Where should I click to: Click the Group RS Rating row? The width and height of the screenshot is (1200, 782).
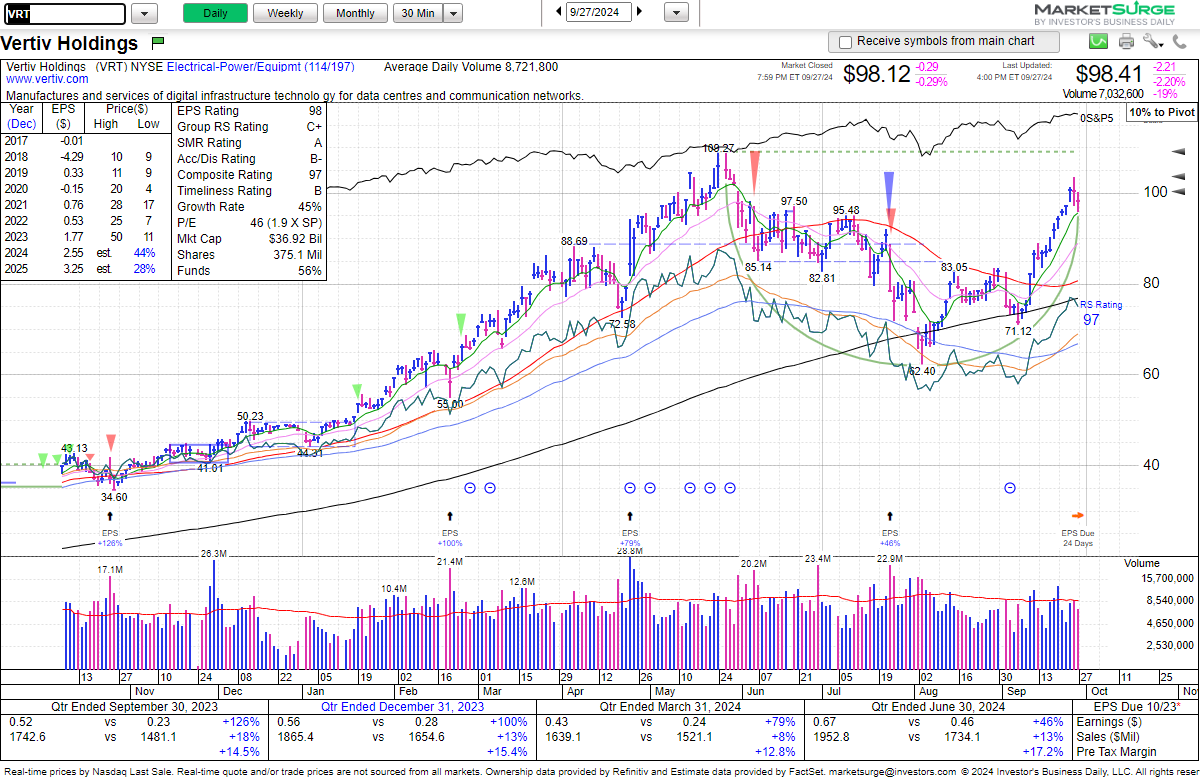click(x=250, y=127)
